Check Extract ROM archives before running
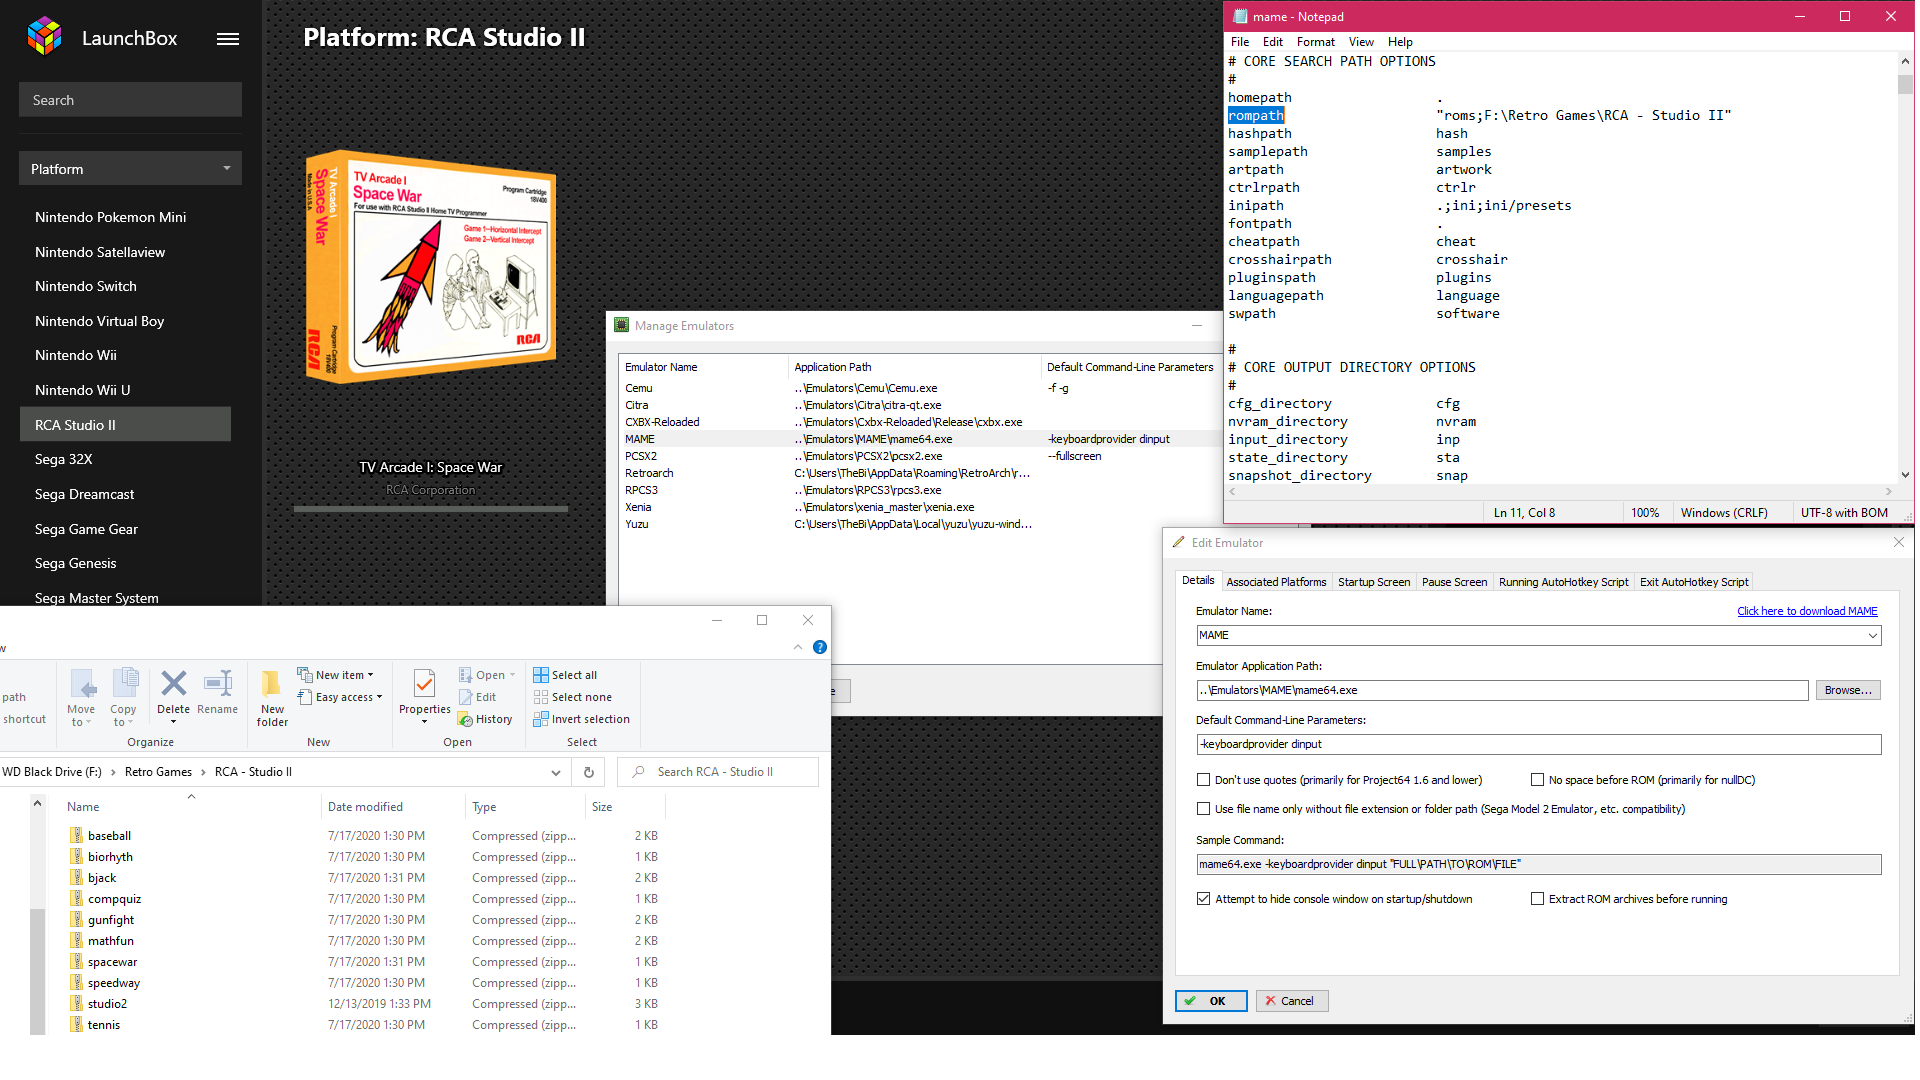 click(x=1538, y=899)
